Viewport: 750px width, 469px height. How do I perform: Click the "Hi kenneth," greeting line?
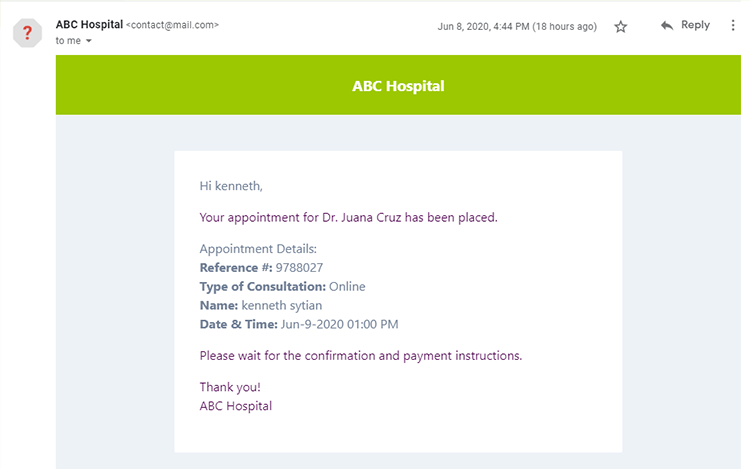pos(231,185)
